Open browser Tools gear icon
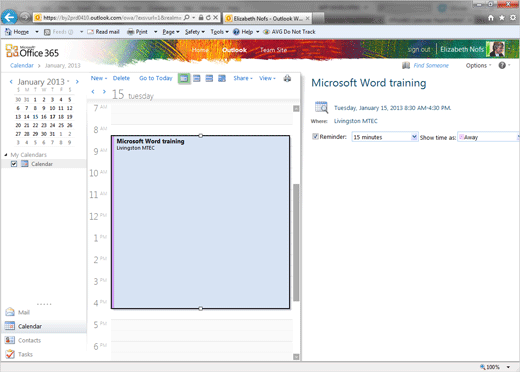The height and width of the screenshot is (372, 520). pos(513,18)
